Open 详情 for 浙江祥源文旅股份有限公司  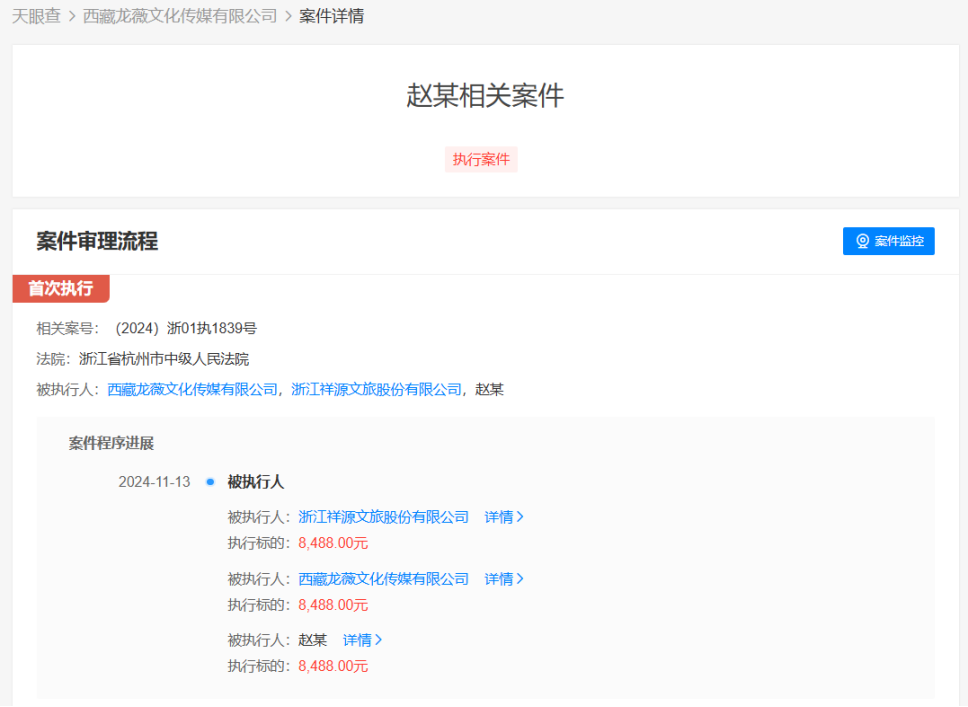(x=504, y=517)
